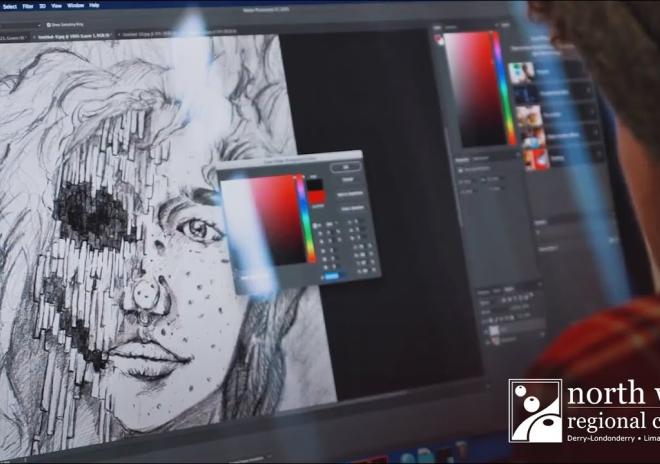Open the 3D menu
Viewport: 660px width, 464px height.
pyautogui.click(x=43, y=6)
